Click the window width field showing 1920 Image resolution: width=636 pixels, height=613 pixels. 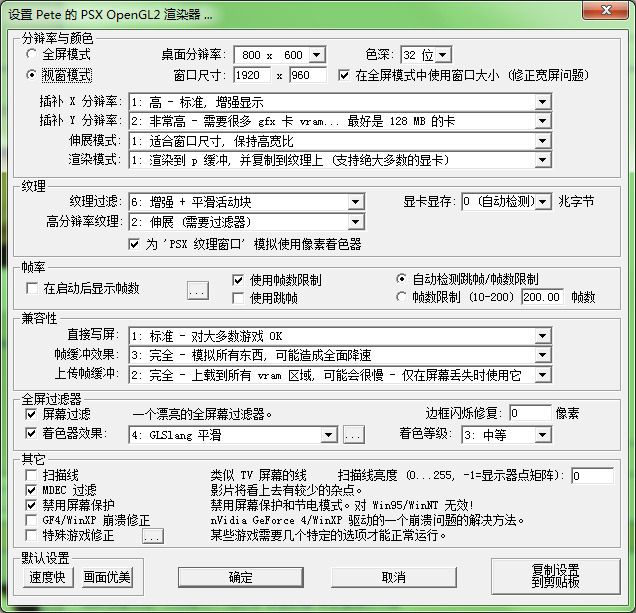[x=252, y=75]
